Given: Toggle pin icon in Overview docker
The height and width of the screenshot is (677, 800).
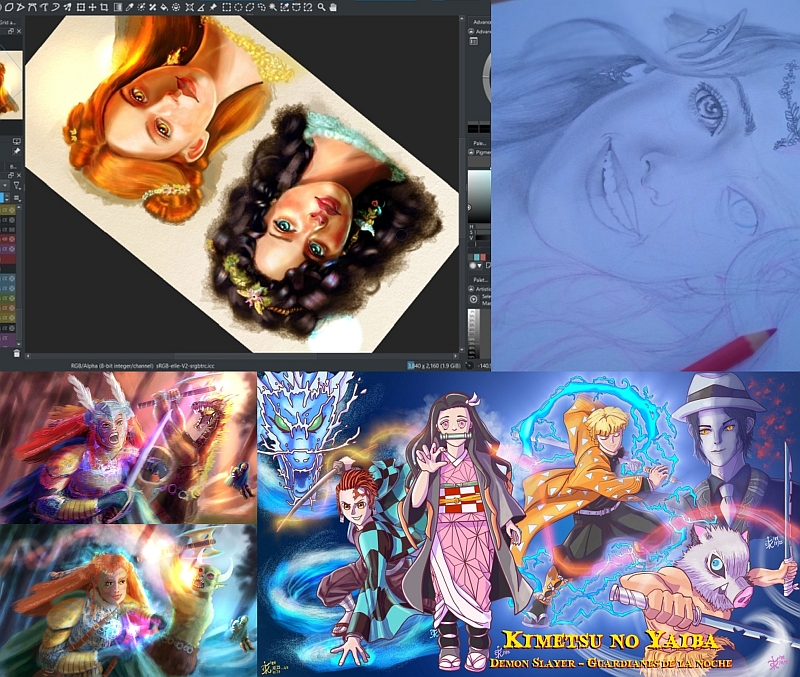Looking at the screenshot, I should pos(17,152).
